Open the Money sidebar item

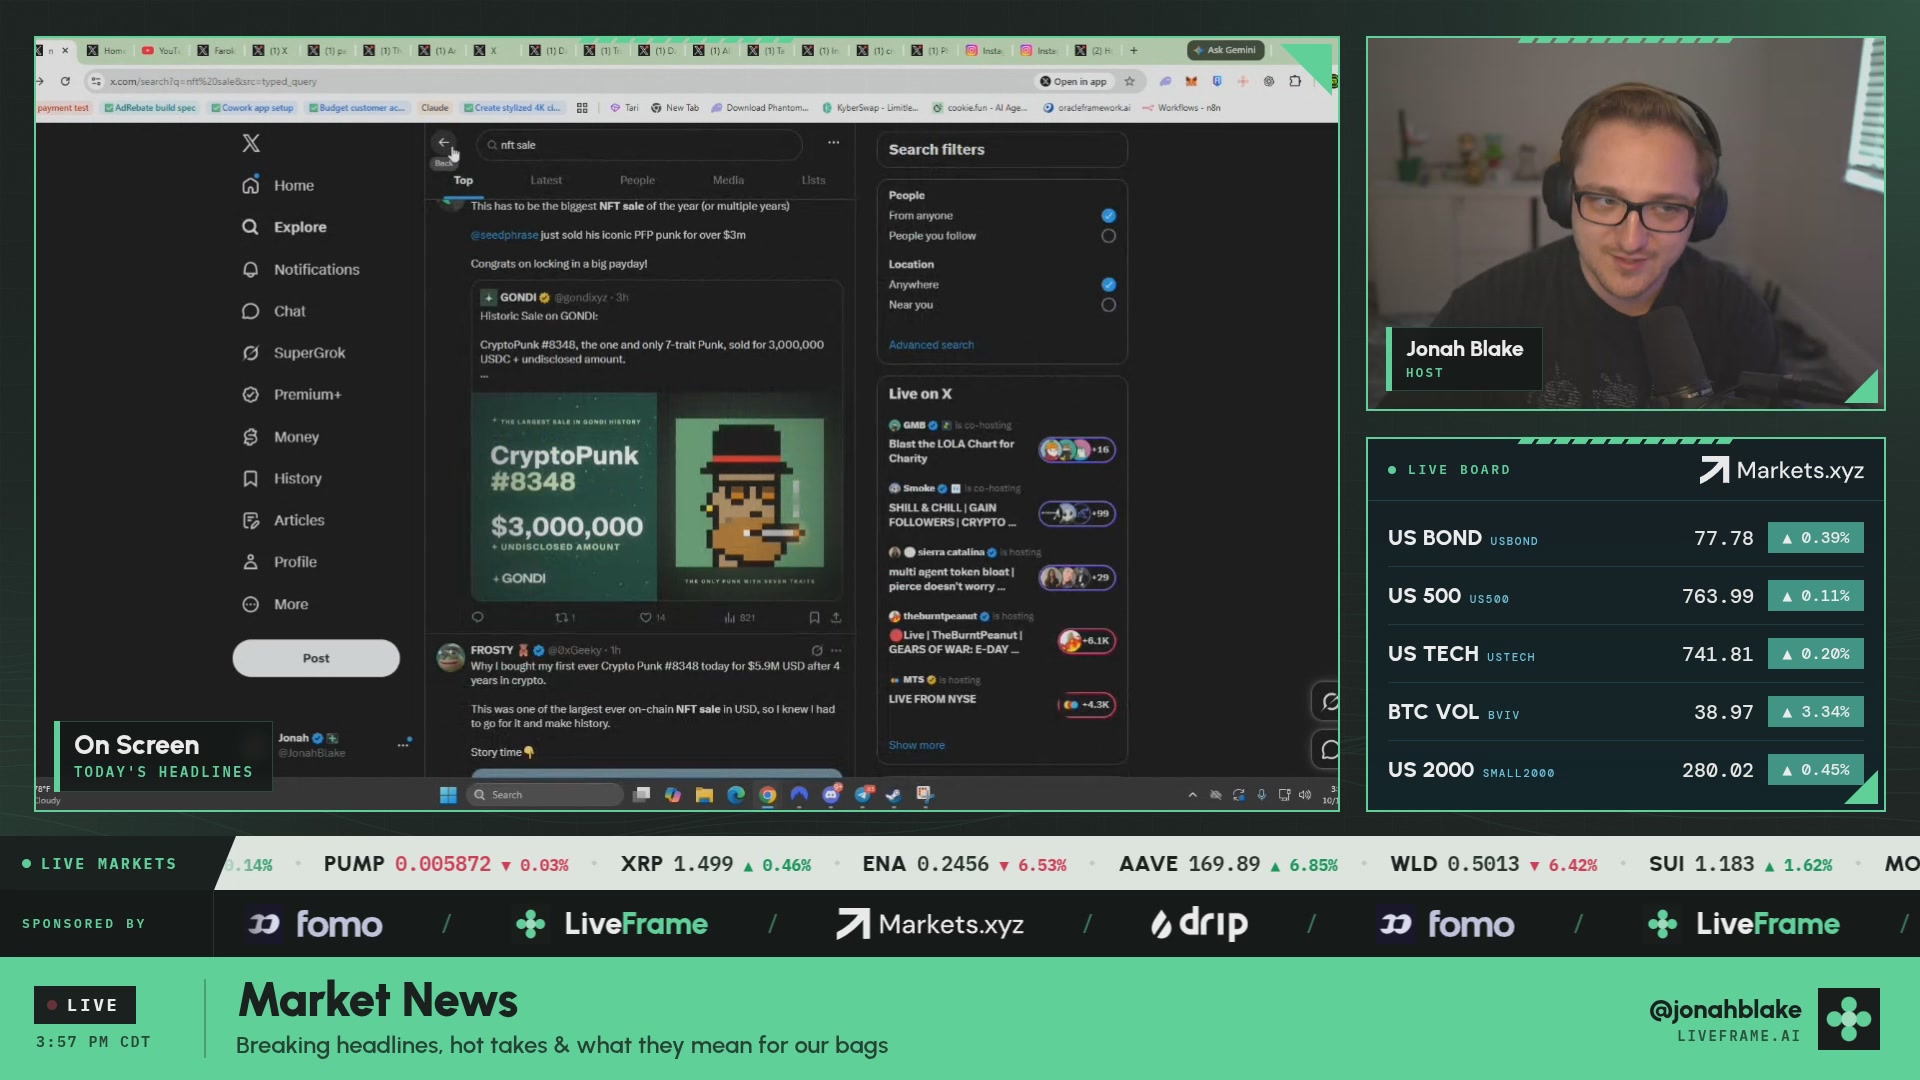[280, 437]
